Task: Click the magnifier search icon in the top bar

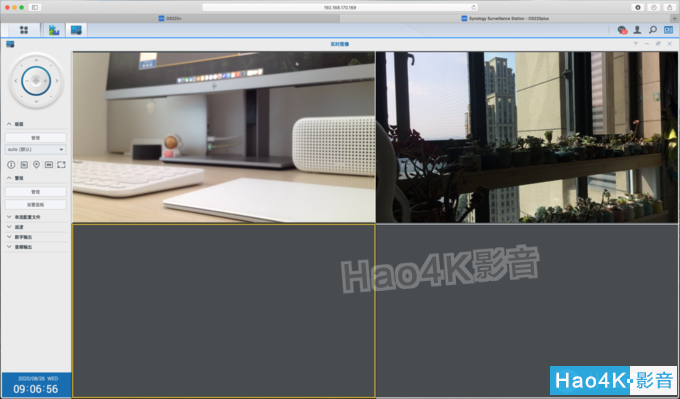Action: (x=653, y=30)
